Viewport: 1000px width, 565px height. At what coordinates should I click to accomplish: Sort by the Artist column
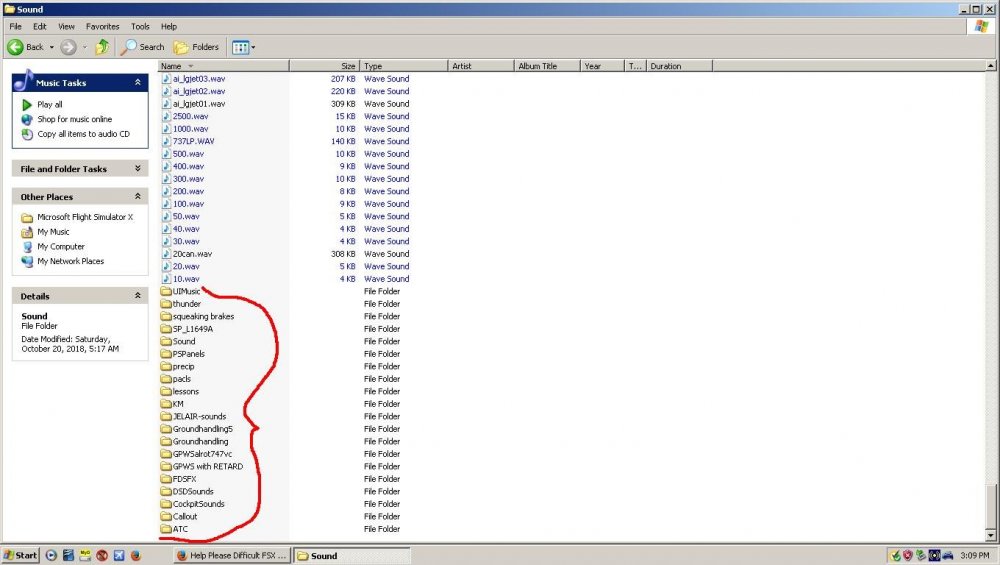click(x=481, y=66)
